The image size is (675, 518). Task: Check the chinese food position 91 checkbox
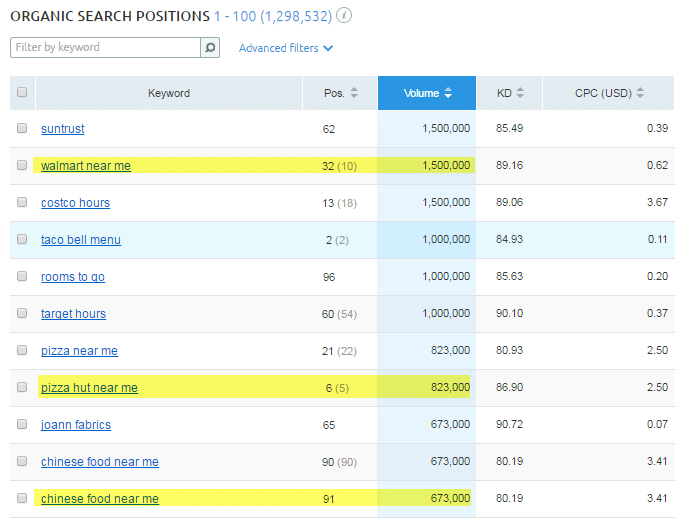click(x=22, y=498)
